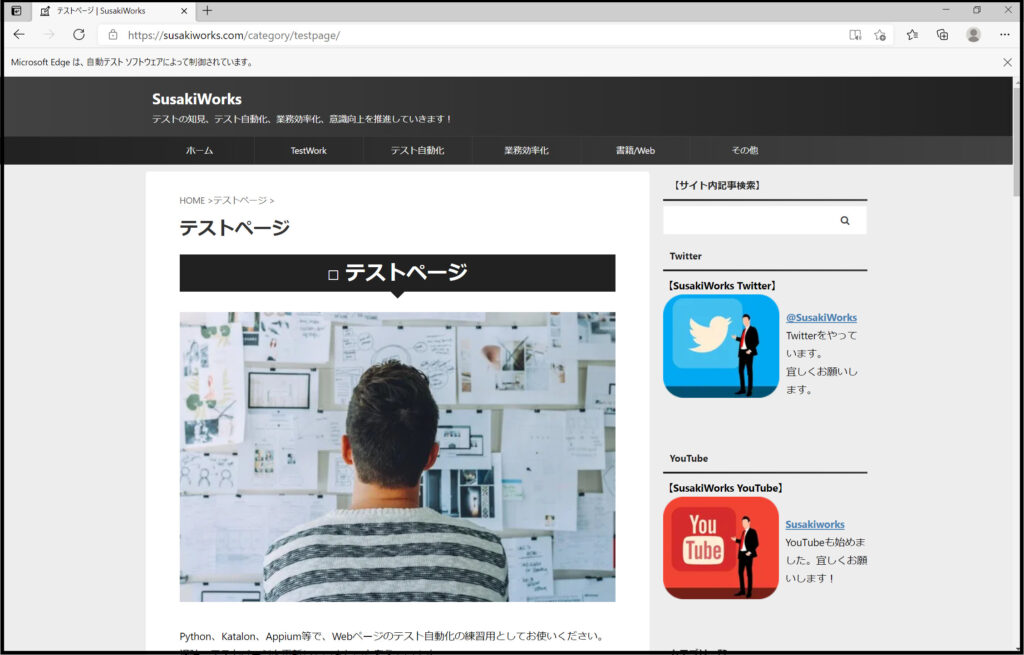The image size is (1024, 655).
Task: Open the ホーム menu item
Action: 199,150
